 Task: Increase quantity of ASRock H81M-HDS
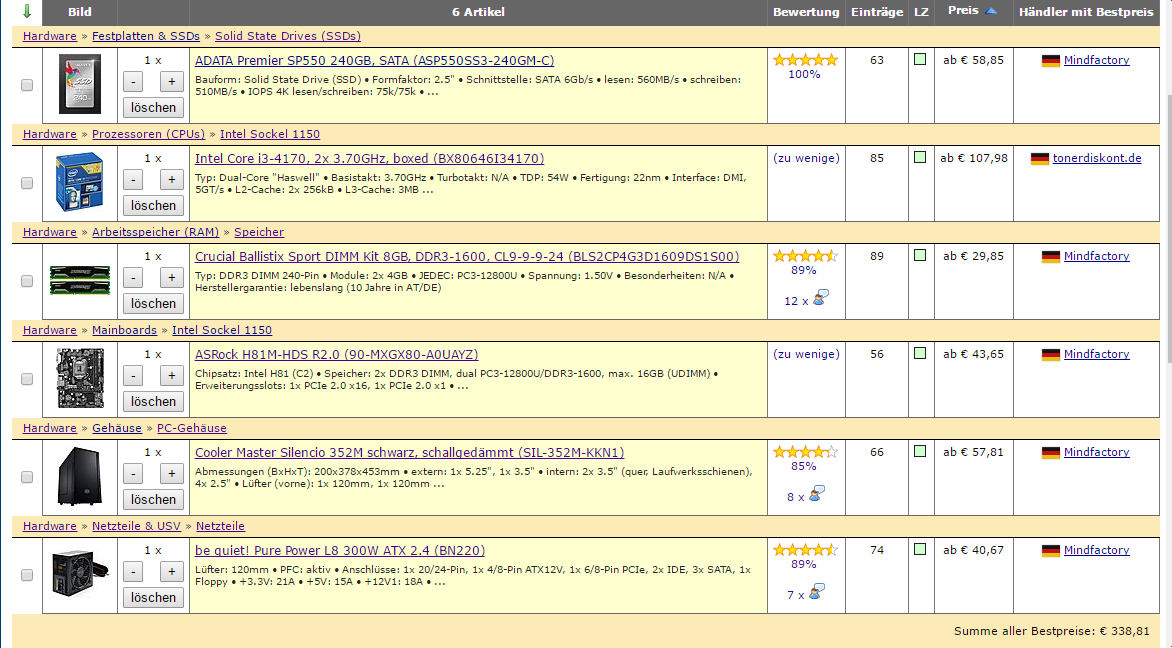[x=171, y=376]
